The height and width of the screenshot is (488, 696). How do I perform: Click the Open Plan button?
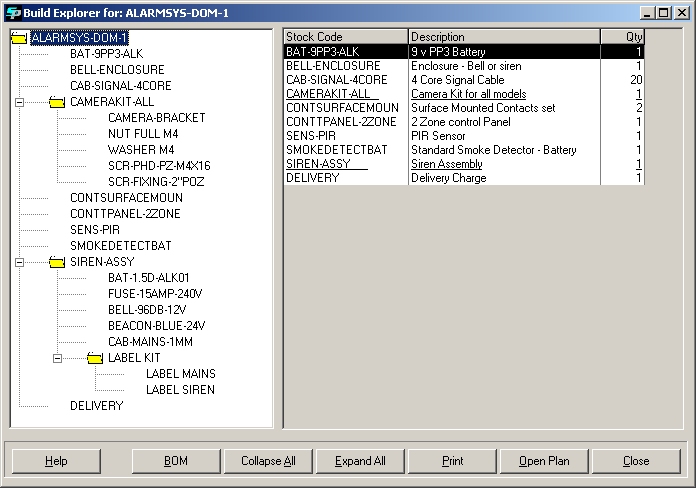(x=544, y=461)
